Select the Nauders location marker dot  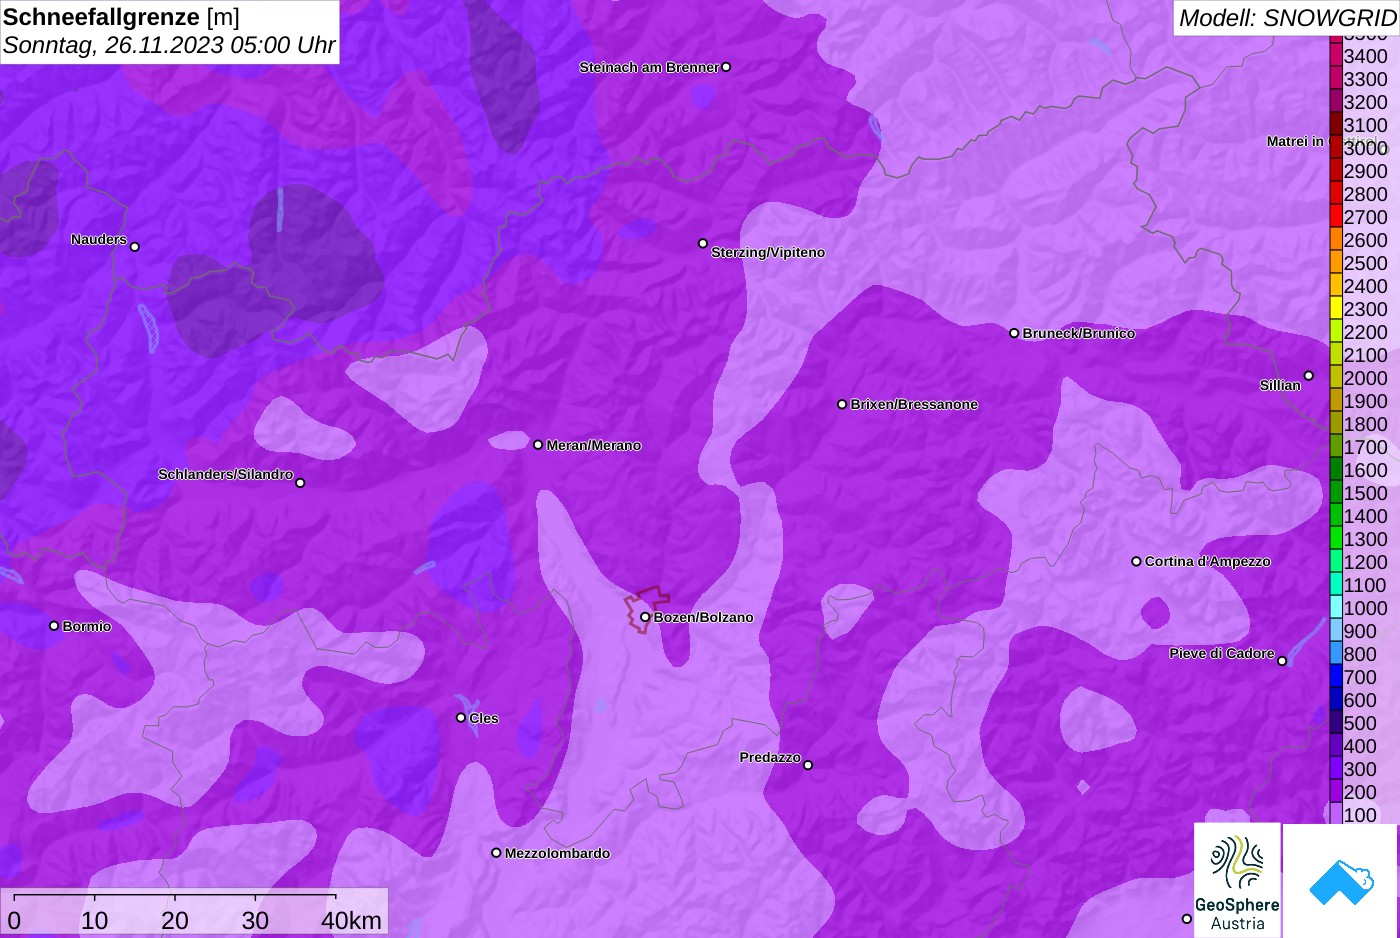(135, 247)
